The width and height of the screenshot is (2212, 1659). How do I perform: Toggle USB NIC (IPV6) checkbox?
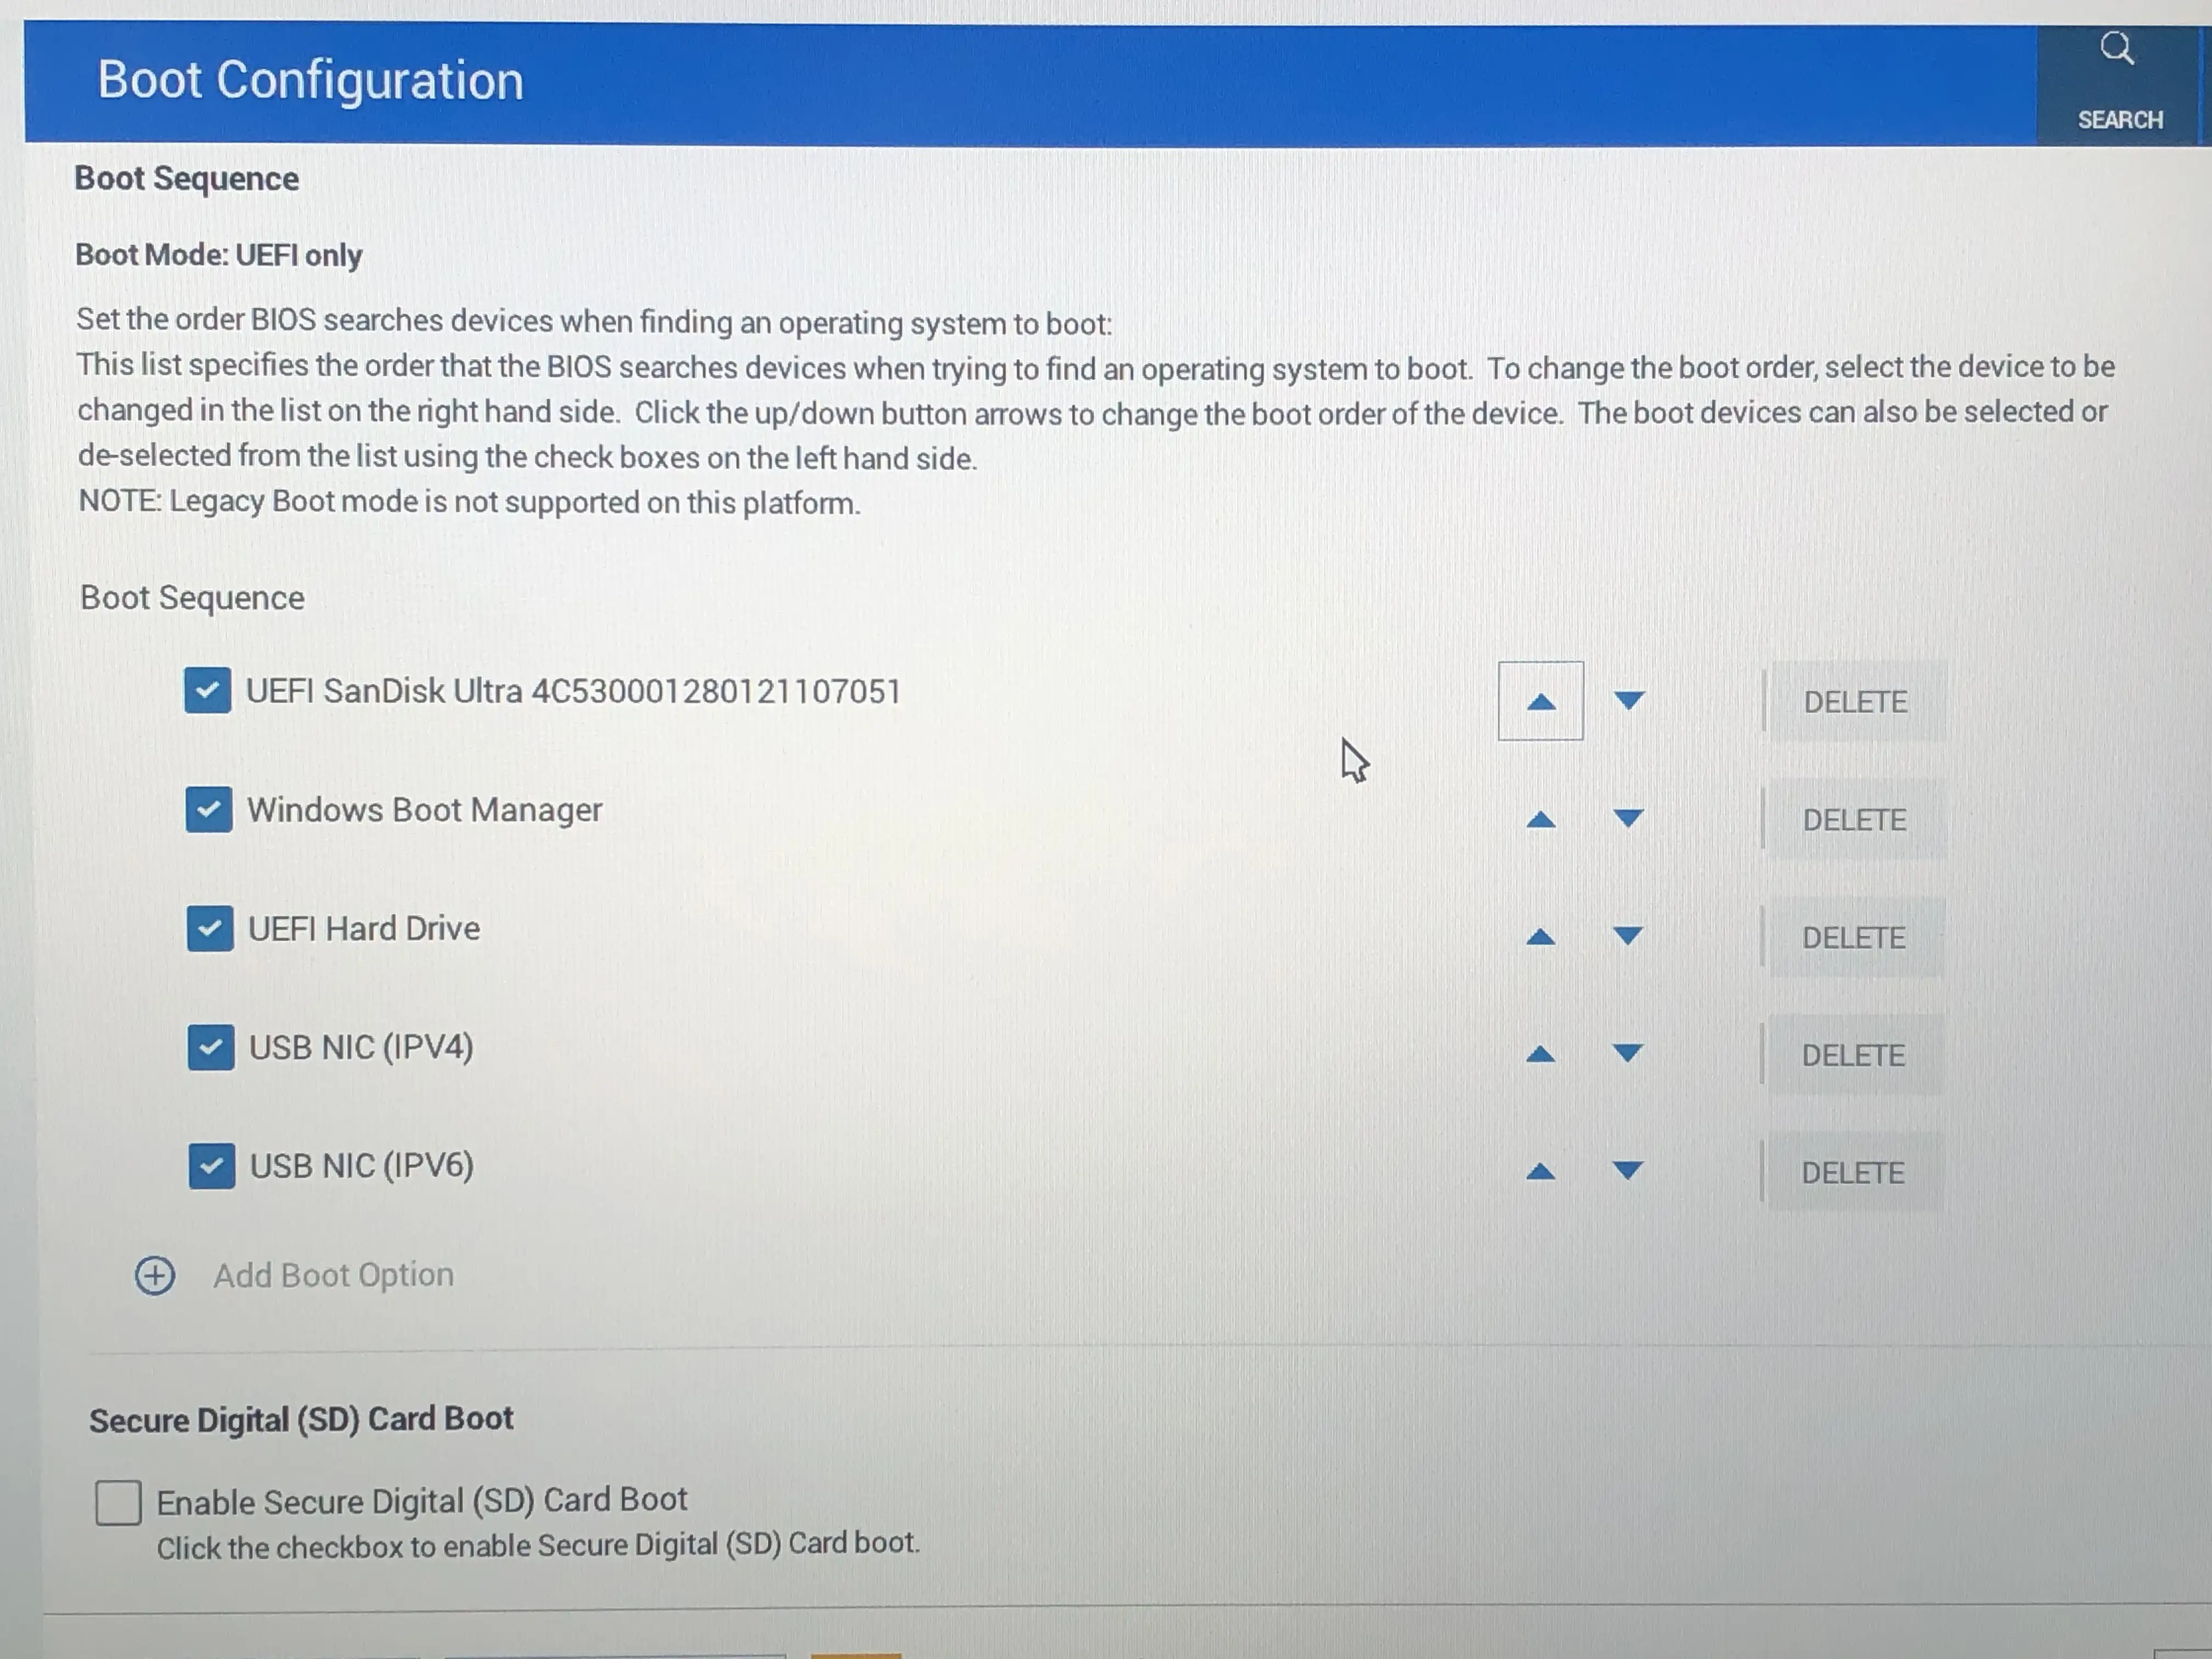pos(211,1166)
